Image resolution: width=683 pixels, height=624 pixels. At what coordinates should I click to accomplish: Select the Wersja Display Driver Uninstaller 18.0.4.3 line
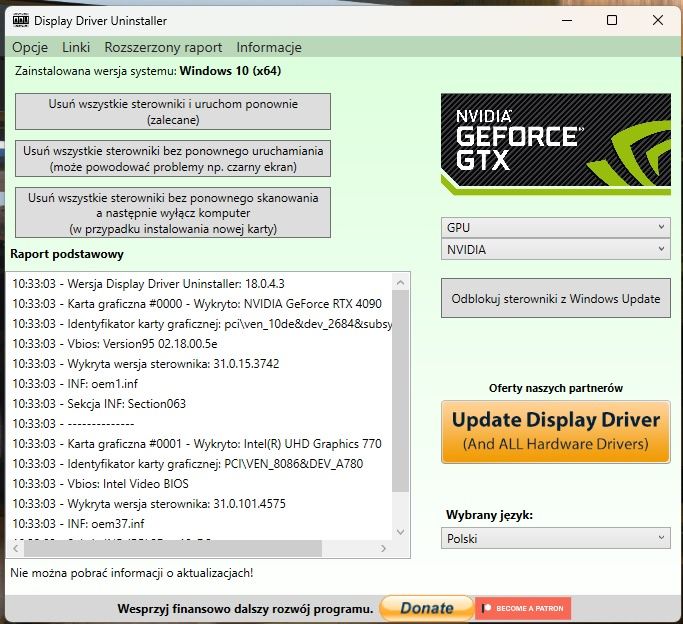(x=149, y=284)
